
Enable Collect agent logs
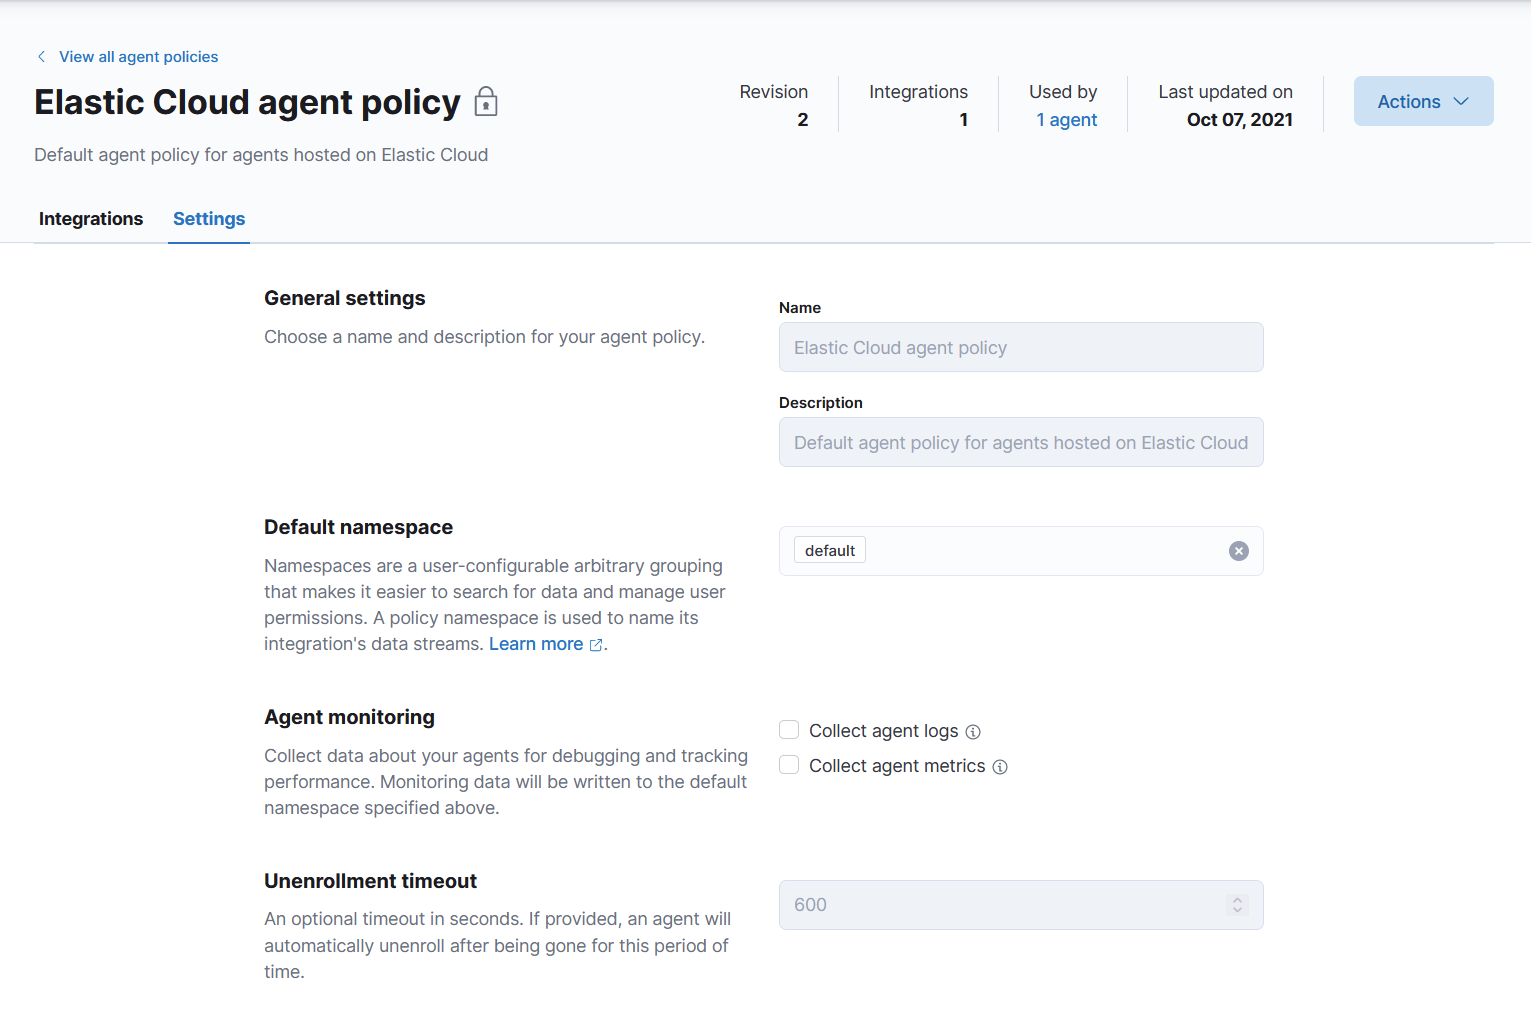tap(789, 730)
